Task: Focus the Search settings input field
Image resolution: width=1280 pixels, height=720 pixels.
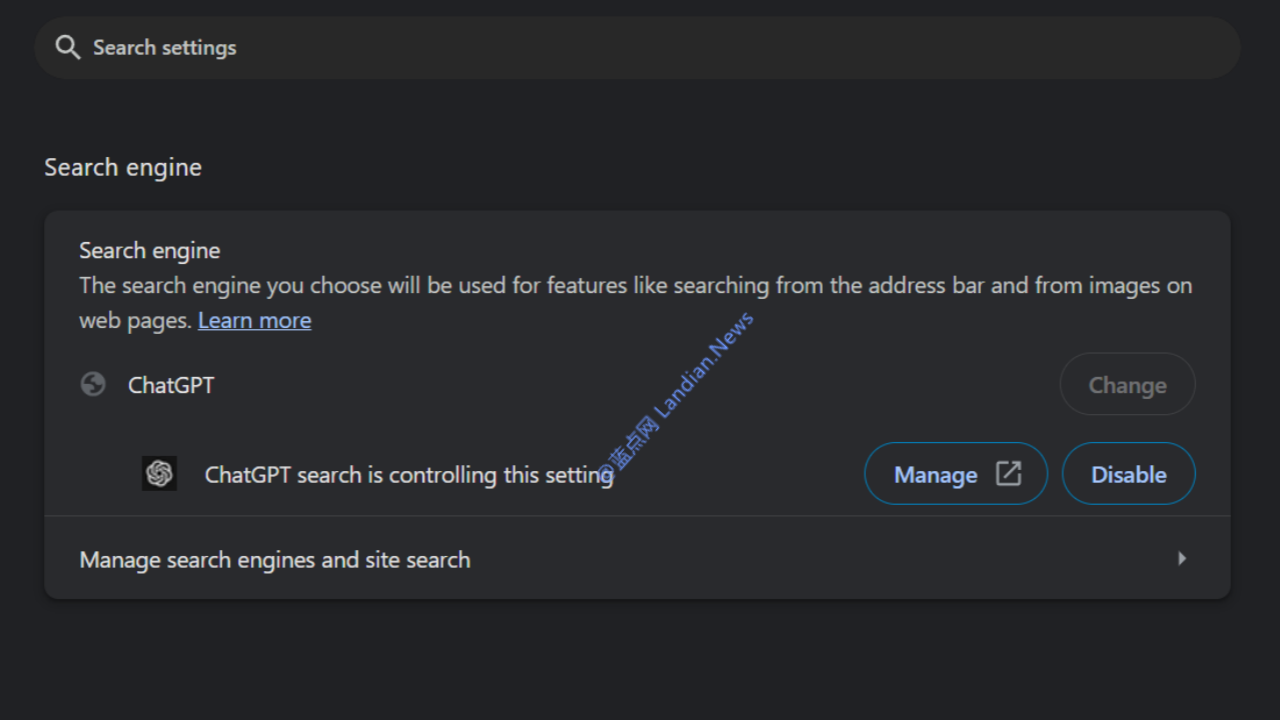Action: coord(640,47)
